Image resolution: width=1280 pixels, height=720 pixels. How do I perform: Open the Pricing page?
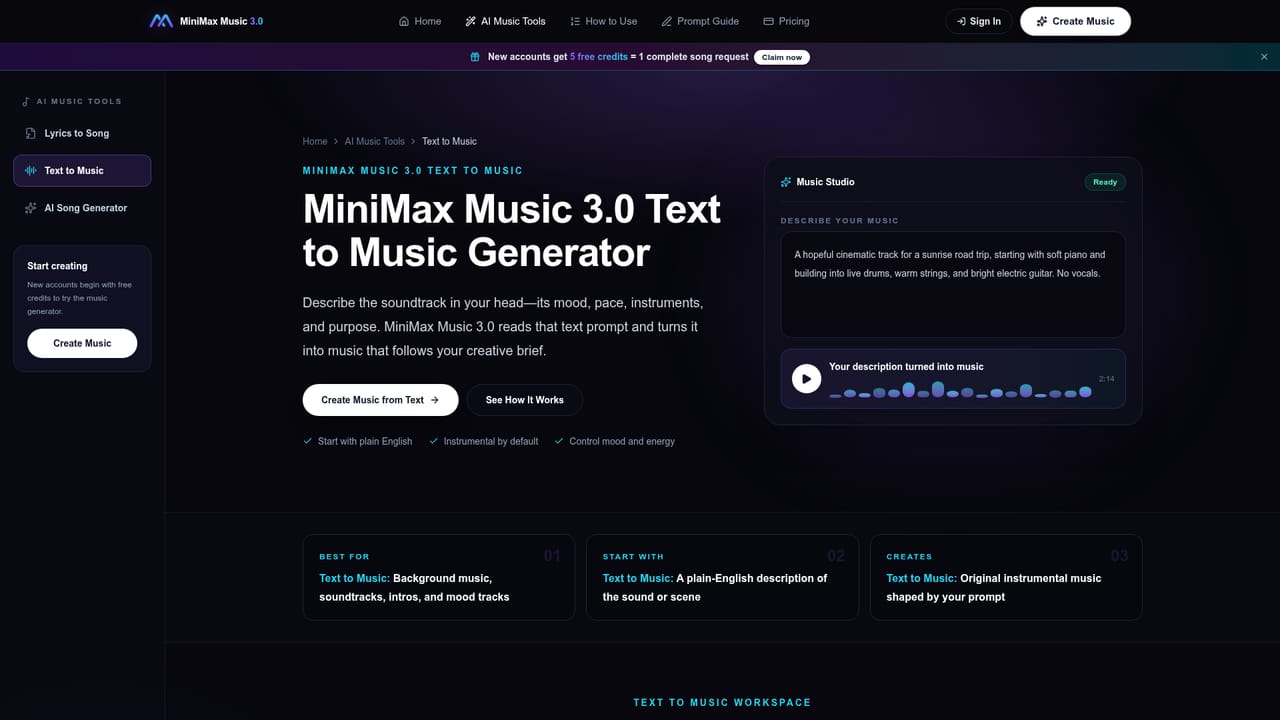pos(786,21)
